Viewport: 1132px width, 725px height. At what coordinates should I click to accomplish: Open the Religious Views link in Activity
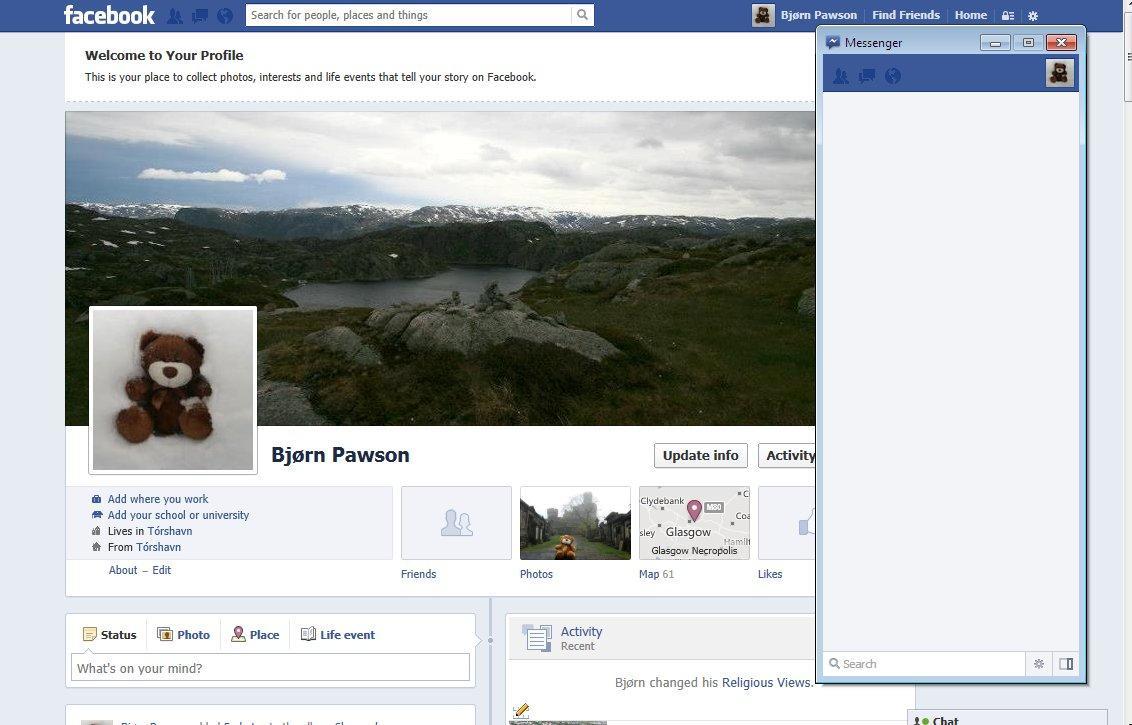click(765, 682)
